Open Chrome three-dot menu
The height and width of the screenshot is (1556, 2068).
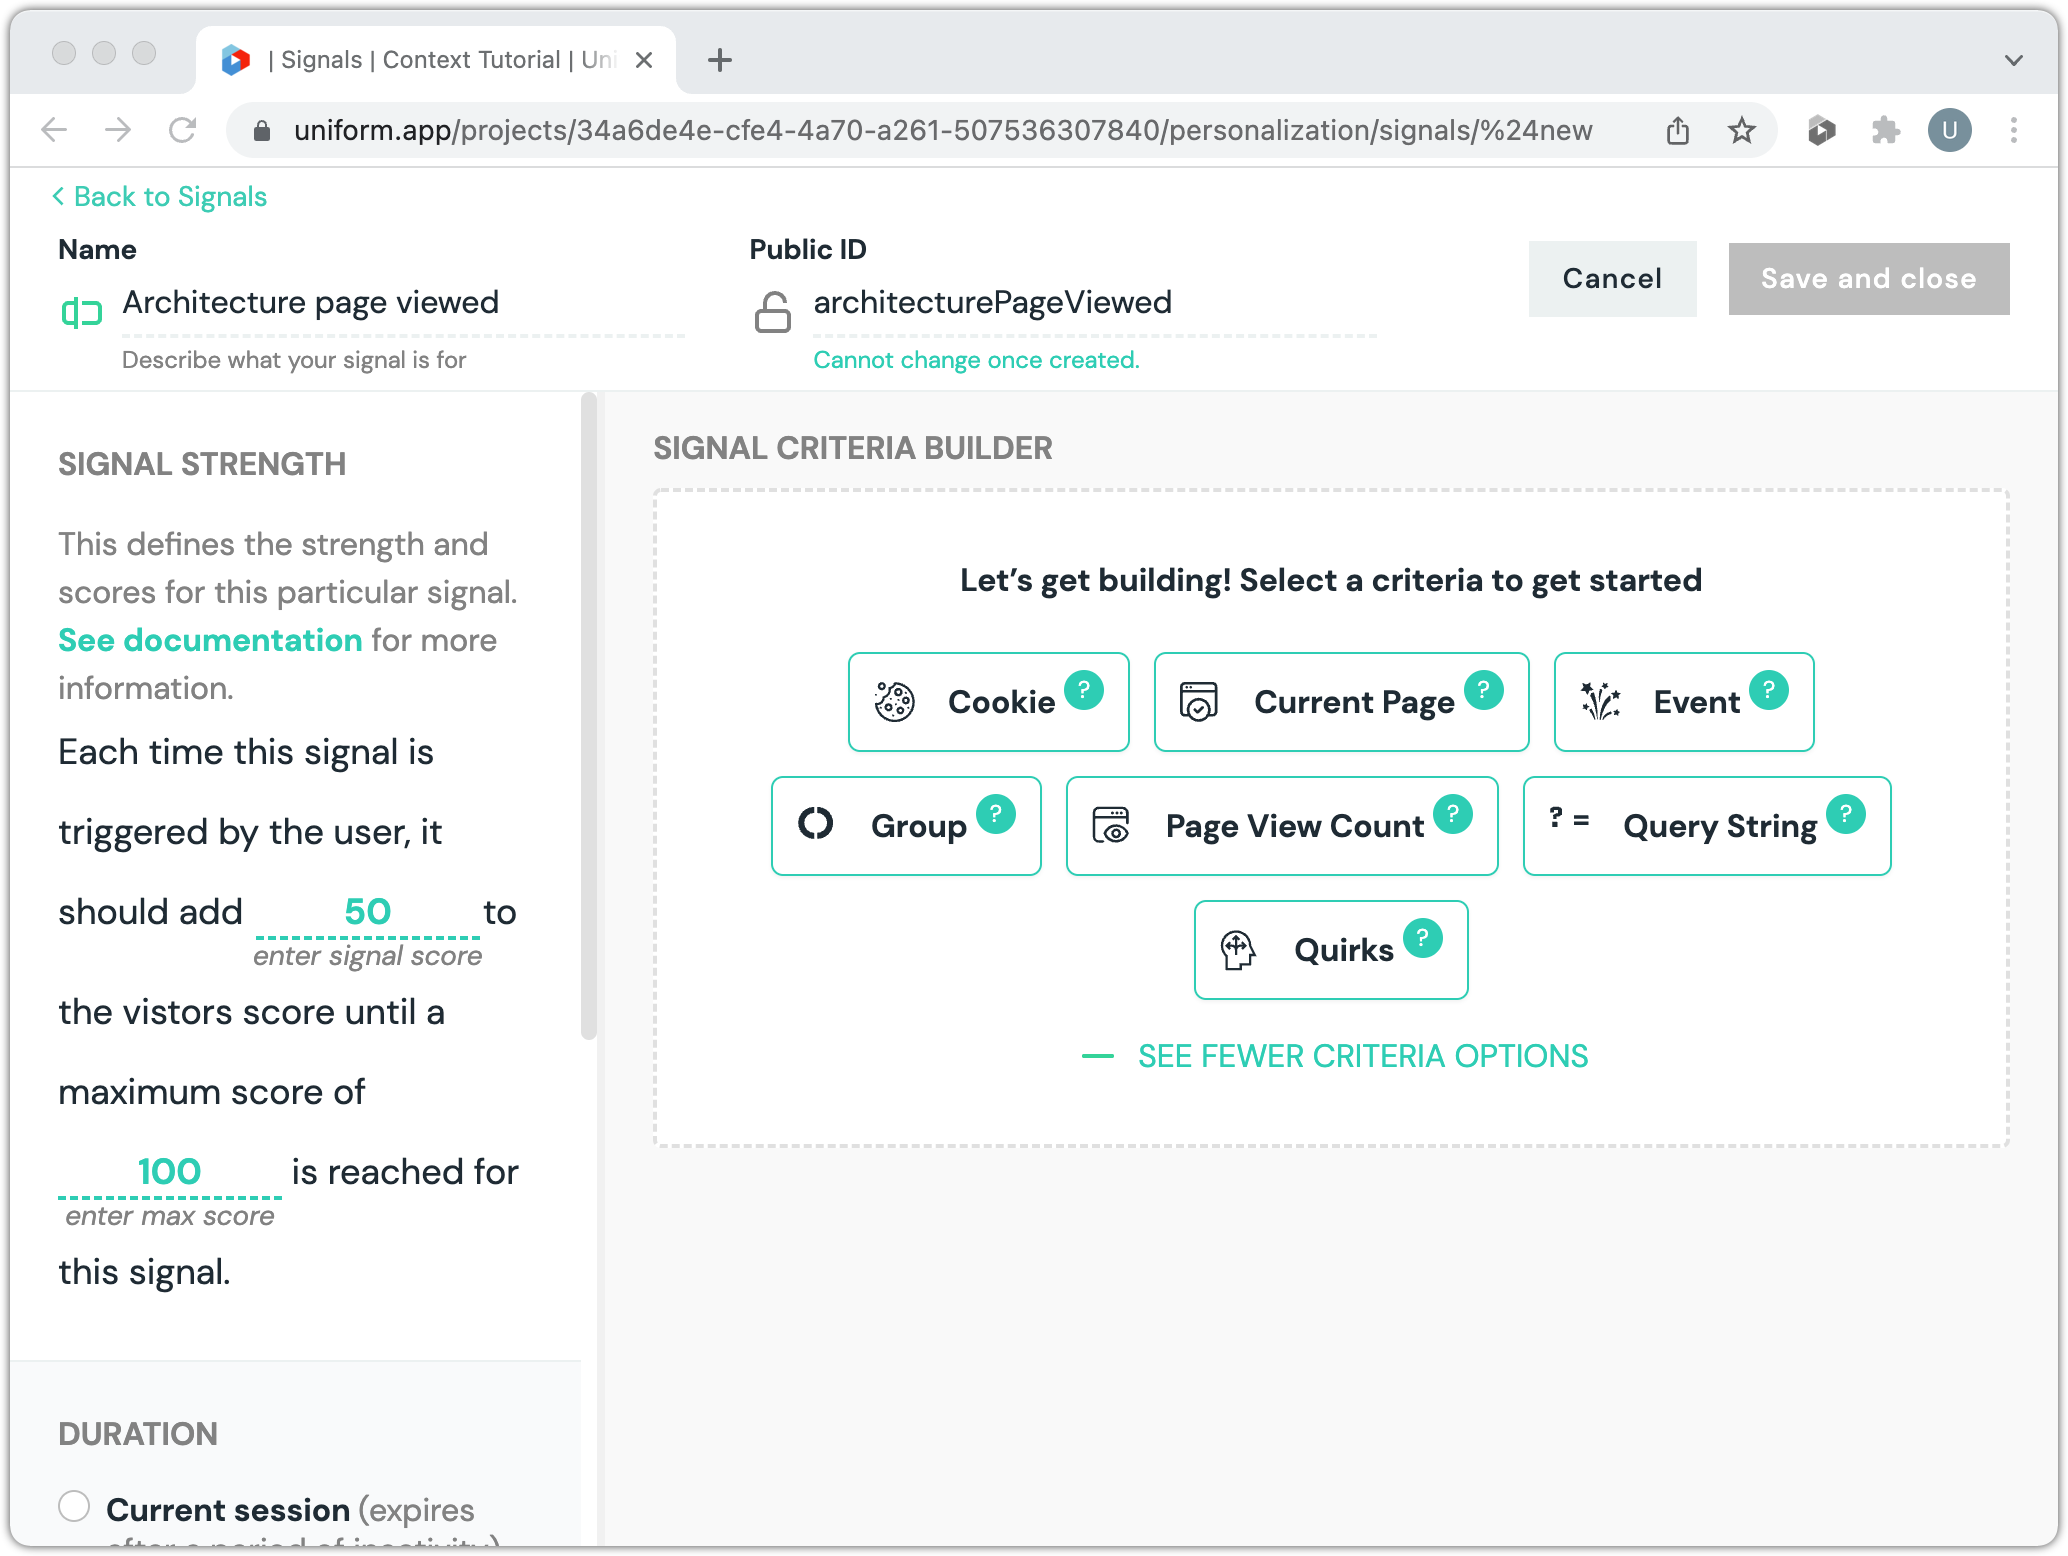click(x=2013, y=130)
